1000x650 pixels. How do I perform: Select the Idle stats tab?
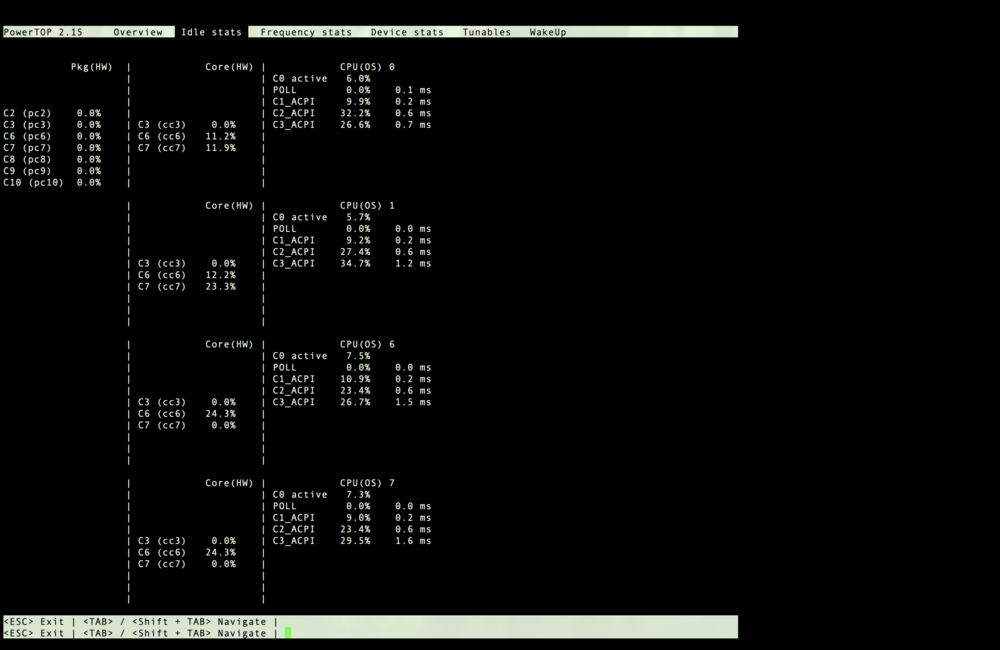point(211,32)
